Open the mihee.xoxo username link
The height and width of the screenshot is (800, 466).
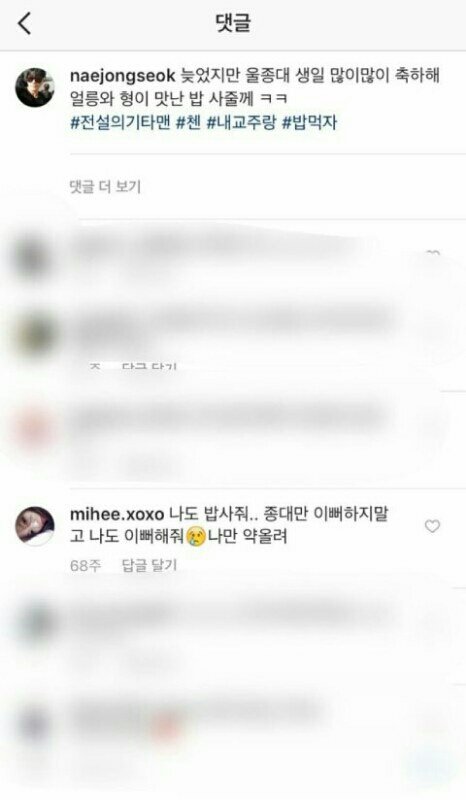tap(117, 514)
